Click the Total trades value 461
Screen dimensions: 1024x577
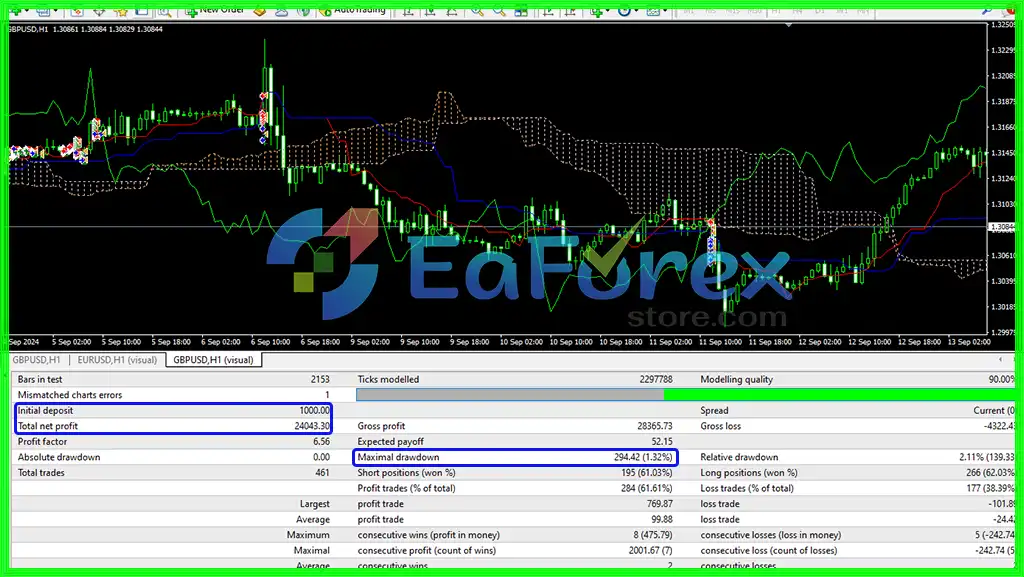[x=323, y=473]
